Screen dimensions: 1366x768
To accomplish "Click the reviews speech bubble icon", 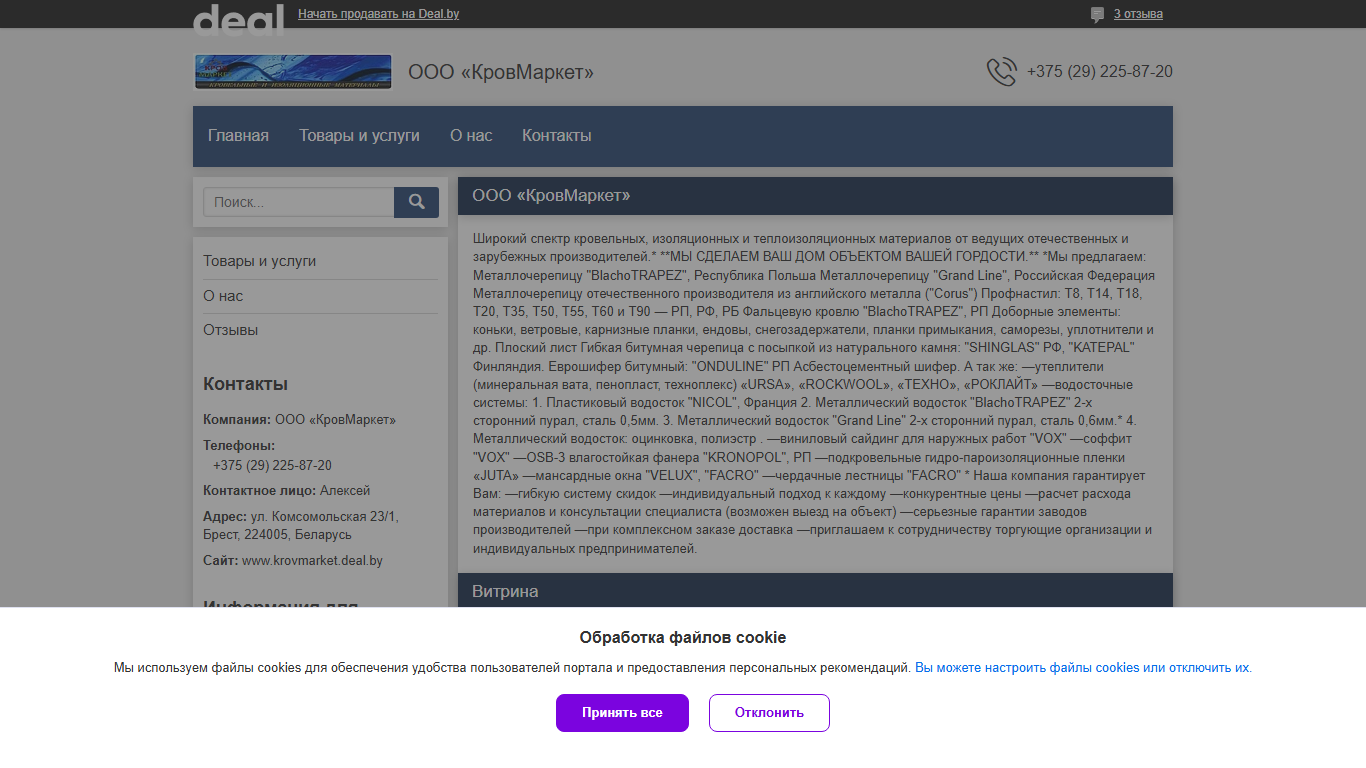I will pyautogui.click(x=1097, y=14).
